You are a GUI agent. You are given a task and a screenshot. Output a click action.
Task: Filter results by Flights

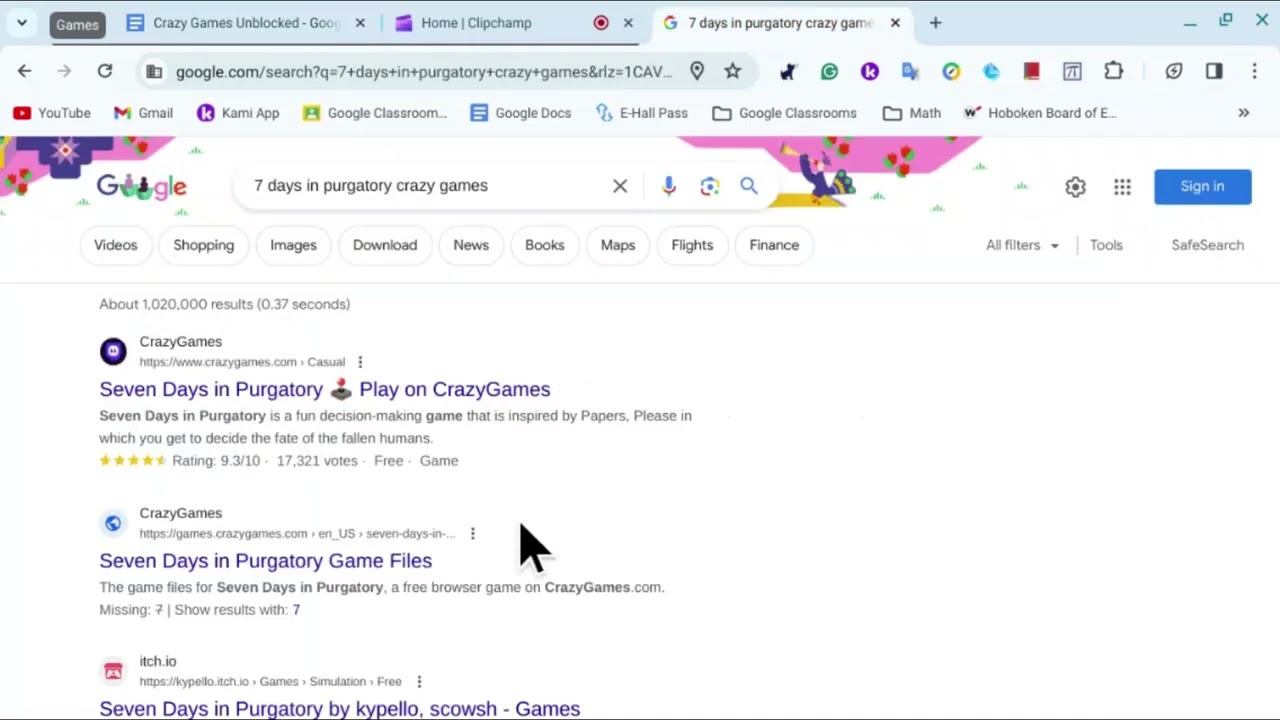pyautogui.click(x=692, y=245)
